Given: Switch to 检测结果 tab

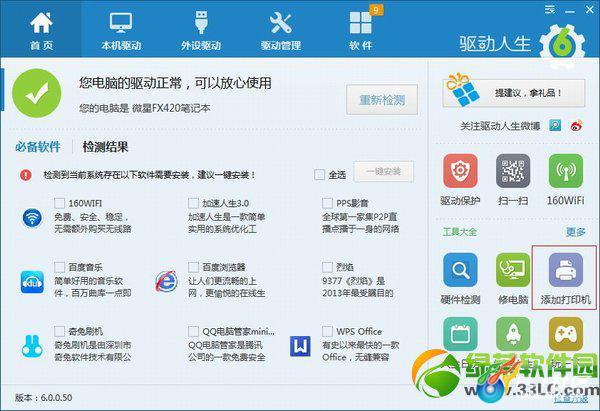Looking at the screenshot, I should pyautogui.click(x=105, y=147).
